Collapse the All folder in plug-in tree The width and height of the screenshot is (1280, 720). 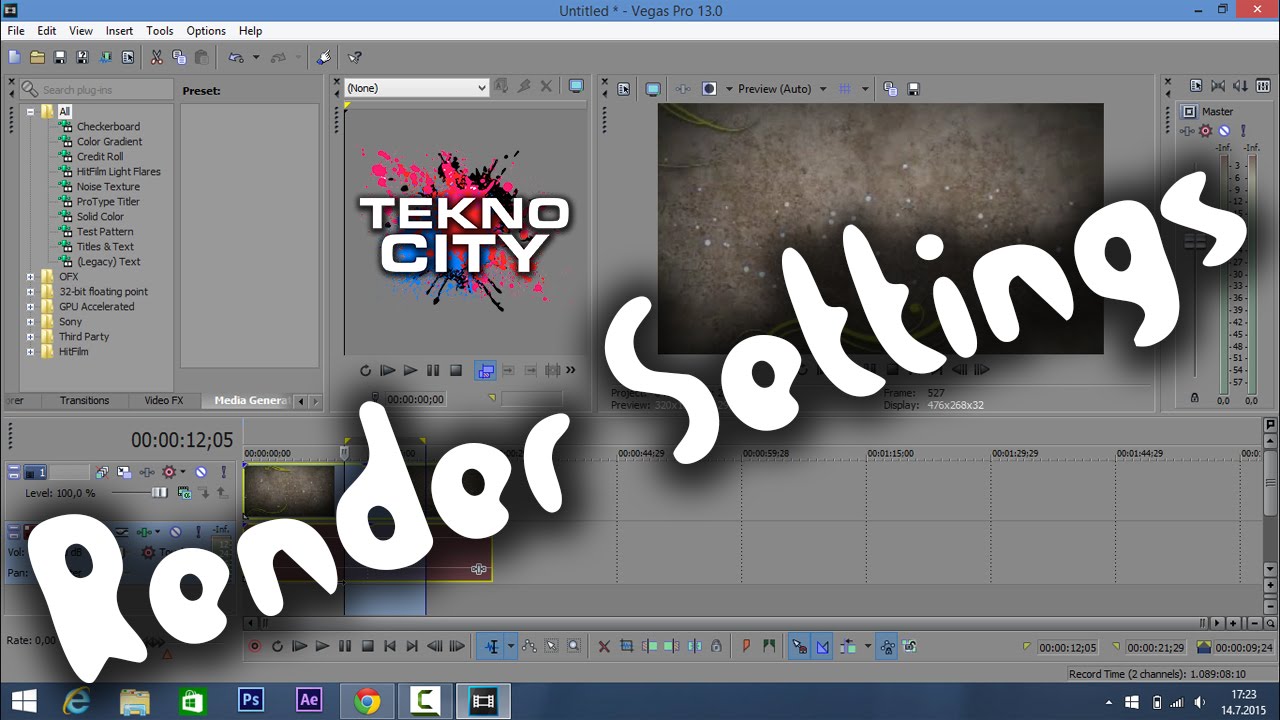point(30,112)
